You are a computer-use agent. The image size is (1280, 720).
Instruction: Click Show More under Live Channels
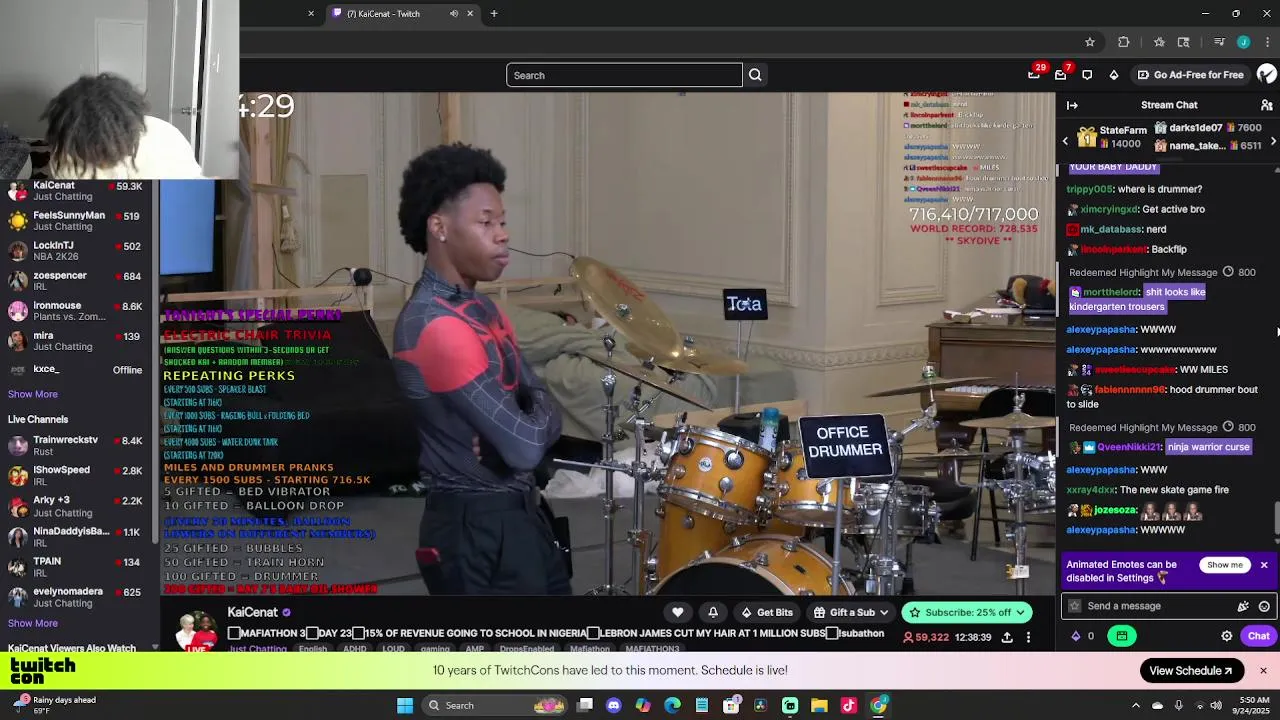point(33,623)
